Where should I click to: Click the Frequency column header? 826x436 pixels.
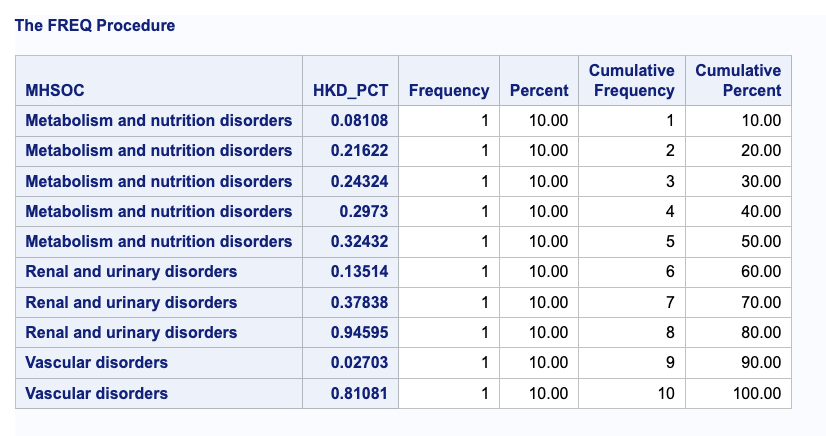pyautogui.click(x=449, y=81)
